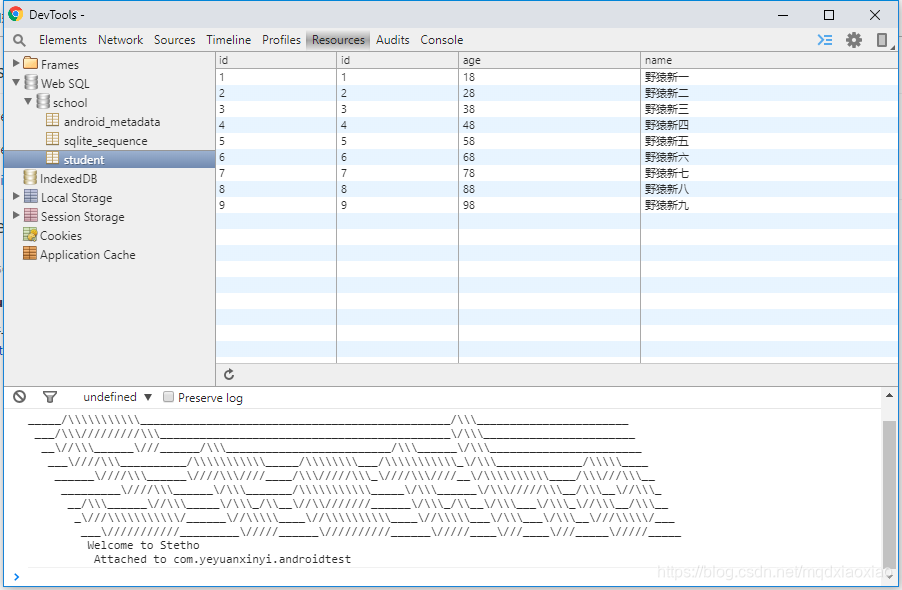Switch to the Elements tab

pyautogui.click(x=63, y=40)
